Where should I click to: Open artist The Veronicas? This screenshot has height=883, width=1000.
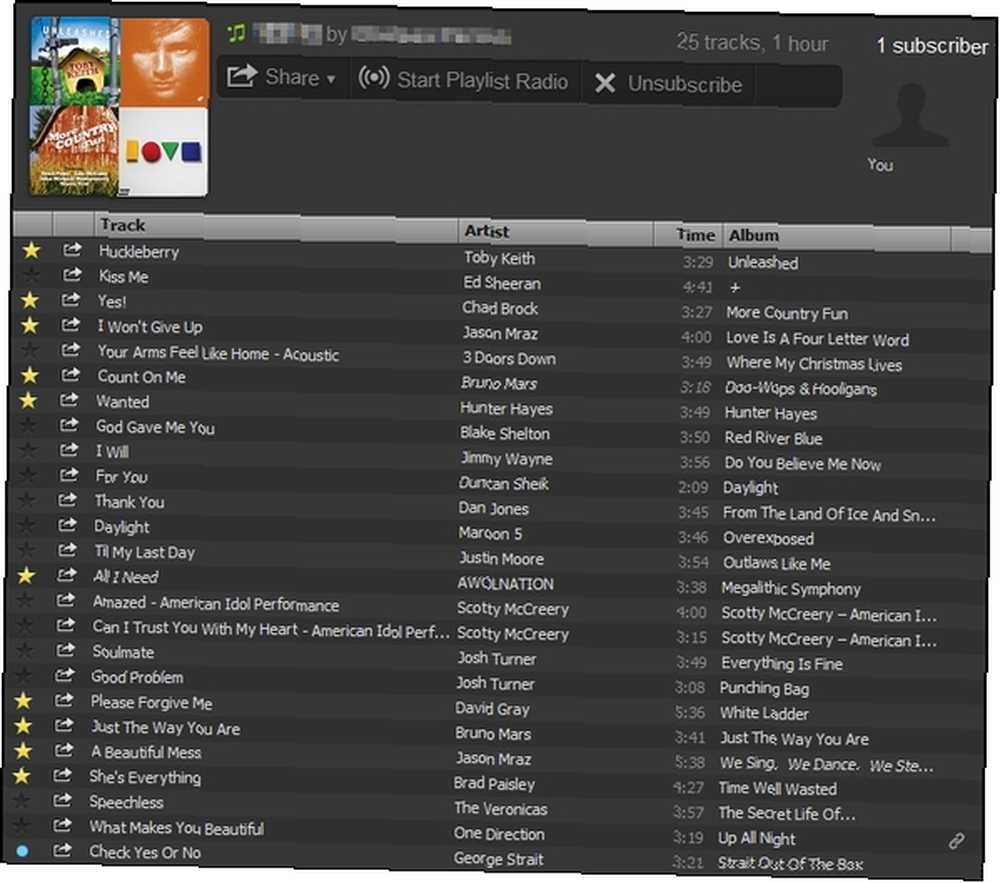pyautogui.click(x=501, y=809)
